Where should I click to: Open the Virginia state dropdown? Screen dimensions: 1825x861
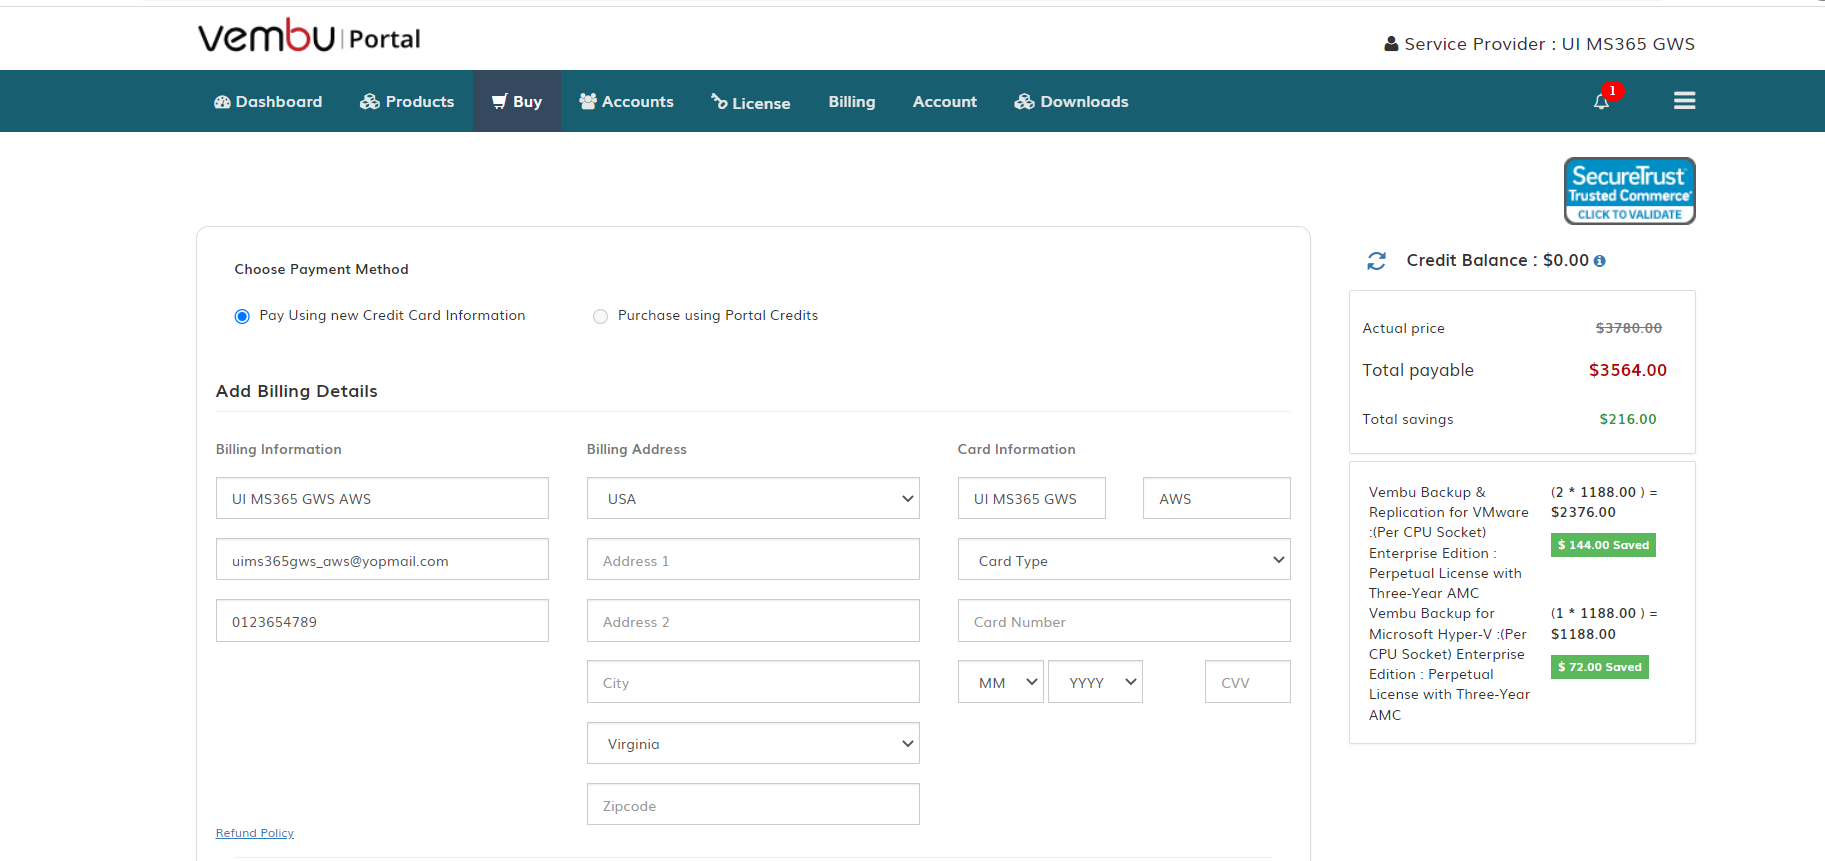753,743
